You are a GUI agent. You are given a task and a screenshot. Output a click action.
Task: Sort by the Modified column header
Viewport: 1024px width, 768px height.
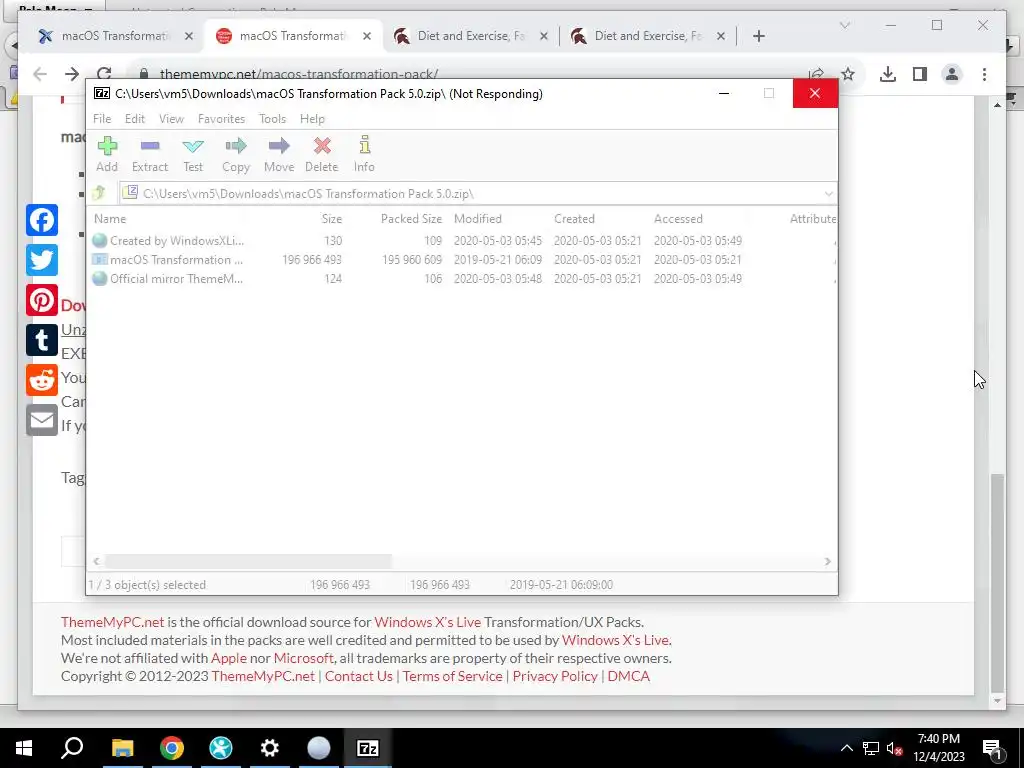click(478, 219)
